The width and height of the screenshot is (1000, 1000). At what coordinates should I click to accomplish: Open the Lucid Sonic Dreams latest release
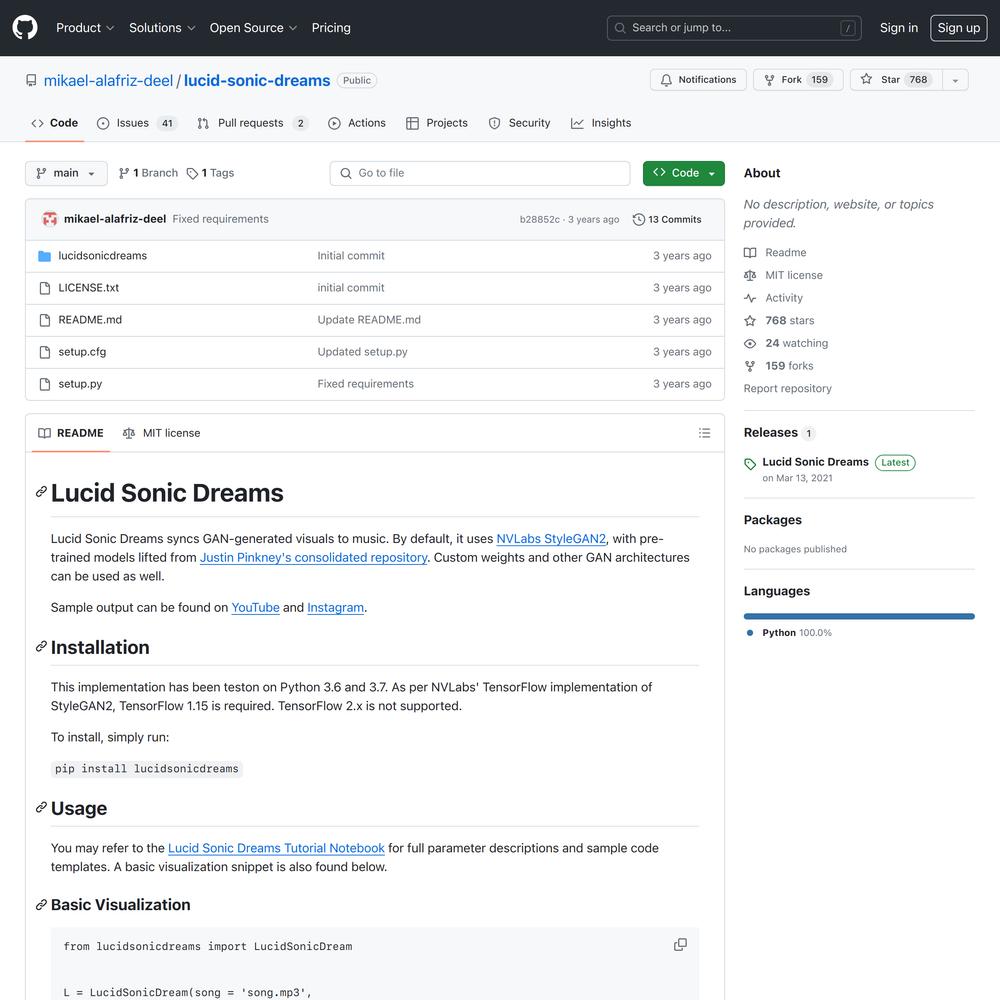click(x=815, y=462)
